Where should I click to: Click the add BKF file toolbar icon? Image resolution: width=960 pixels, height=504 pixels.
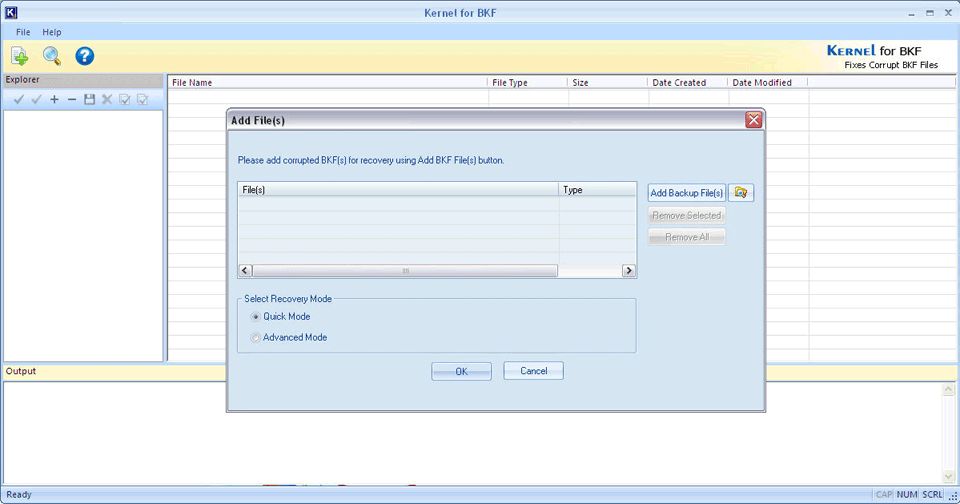tap(20, 57)
